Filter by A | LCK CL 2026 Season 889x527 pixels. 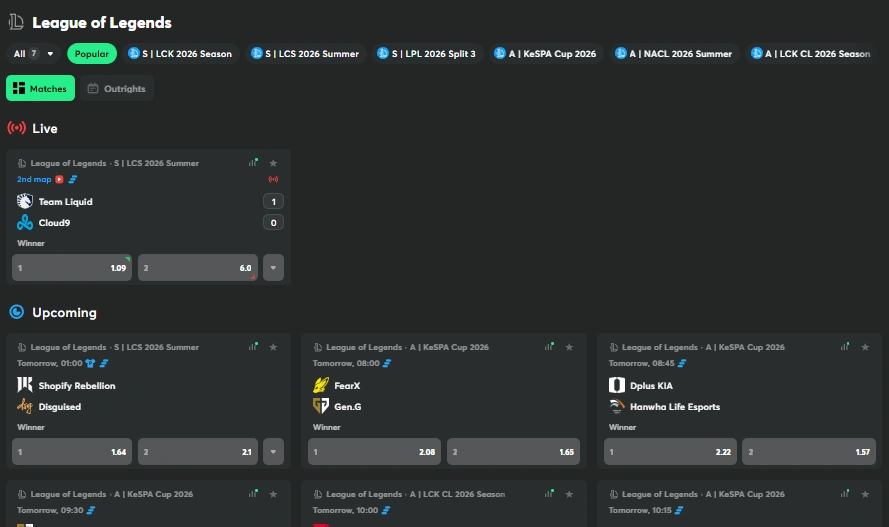tap(811, 54)
